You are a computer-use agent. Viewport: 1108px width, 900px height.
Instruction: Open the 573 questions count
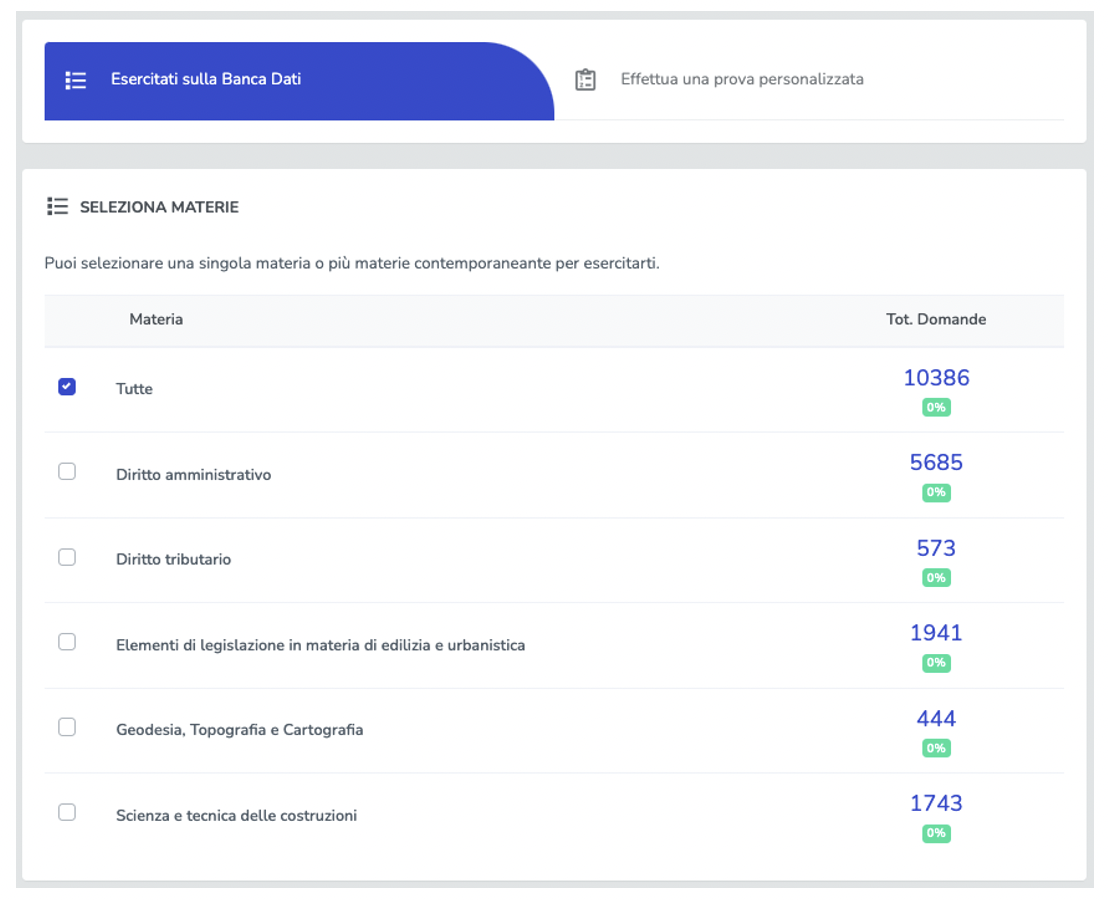coord(936,548)
